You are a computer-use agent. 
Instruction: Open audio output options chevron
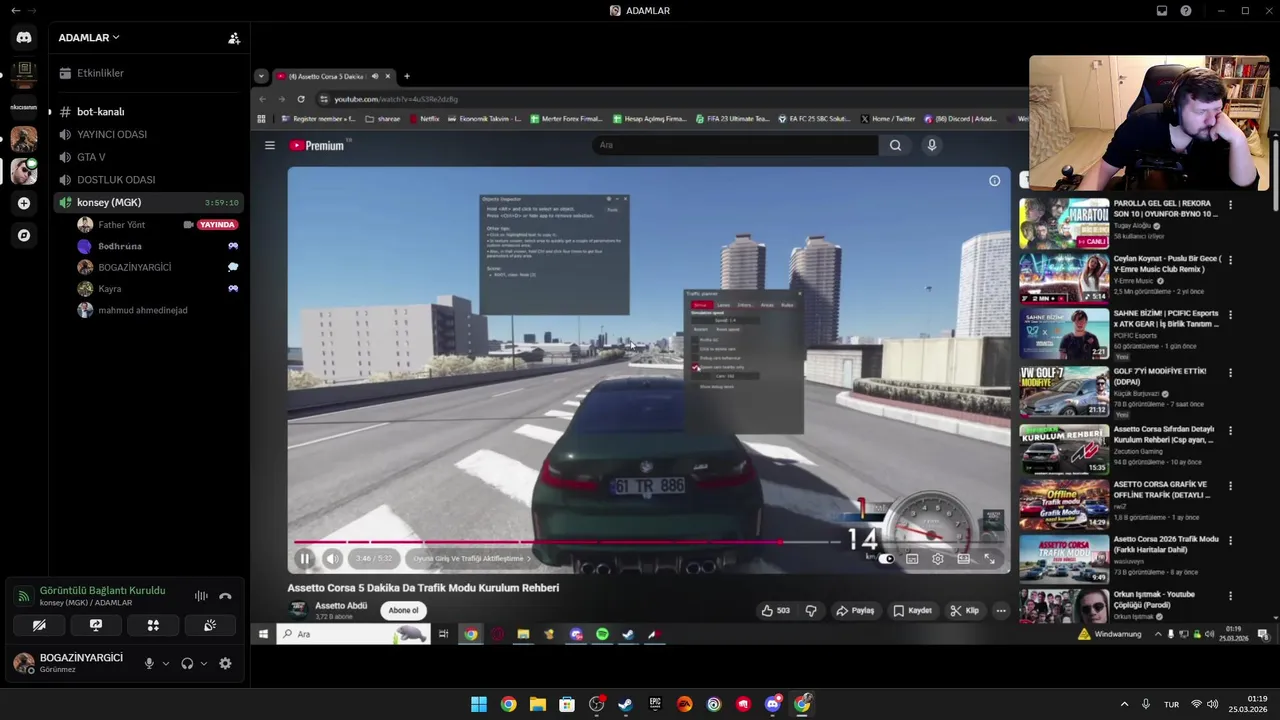[x=204, y=663]
